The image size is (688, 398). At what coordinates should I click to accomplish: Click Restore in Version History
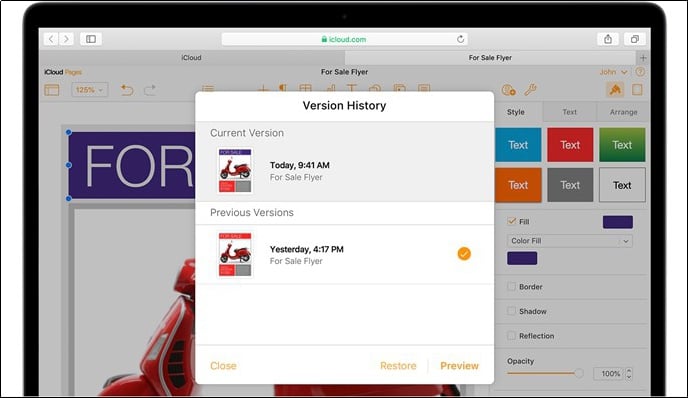point(398,366)
